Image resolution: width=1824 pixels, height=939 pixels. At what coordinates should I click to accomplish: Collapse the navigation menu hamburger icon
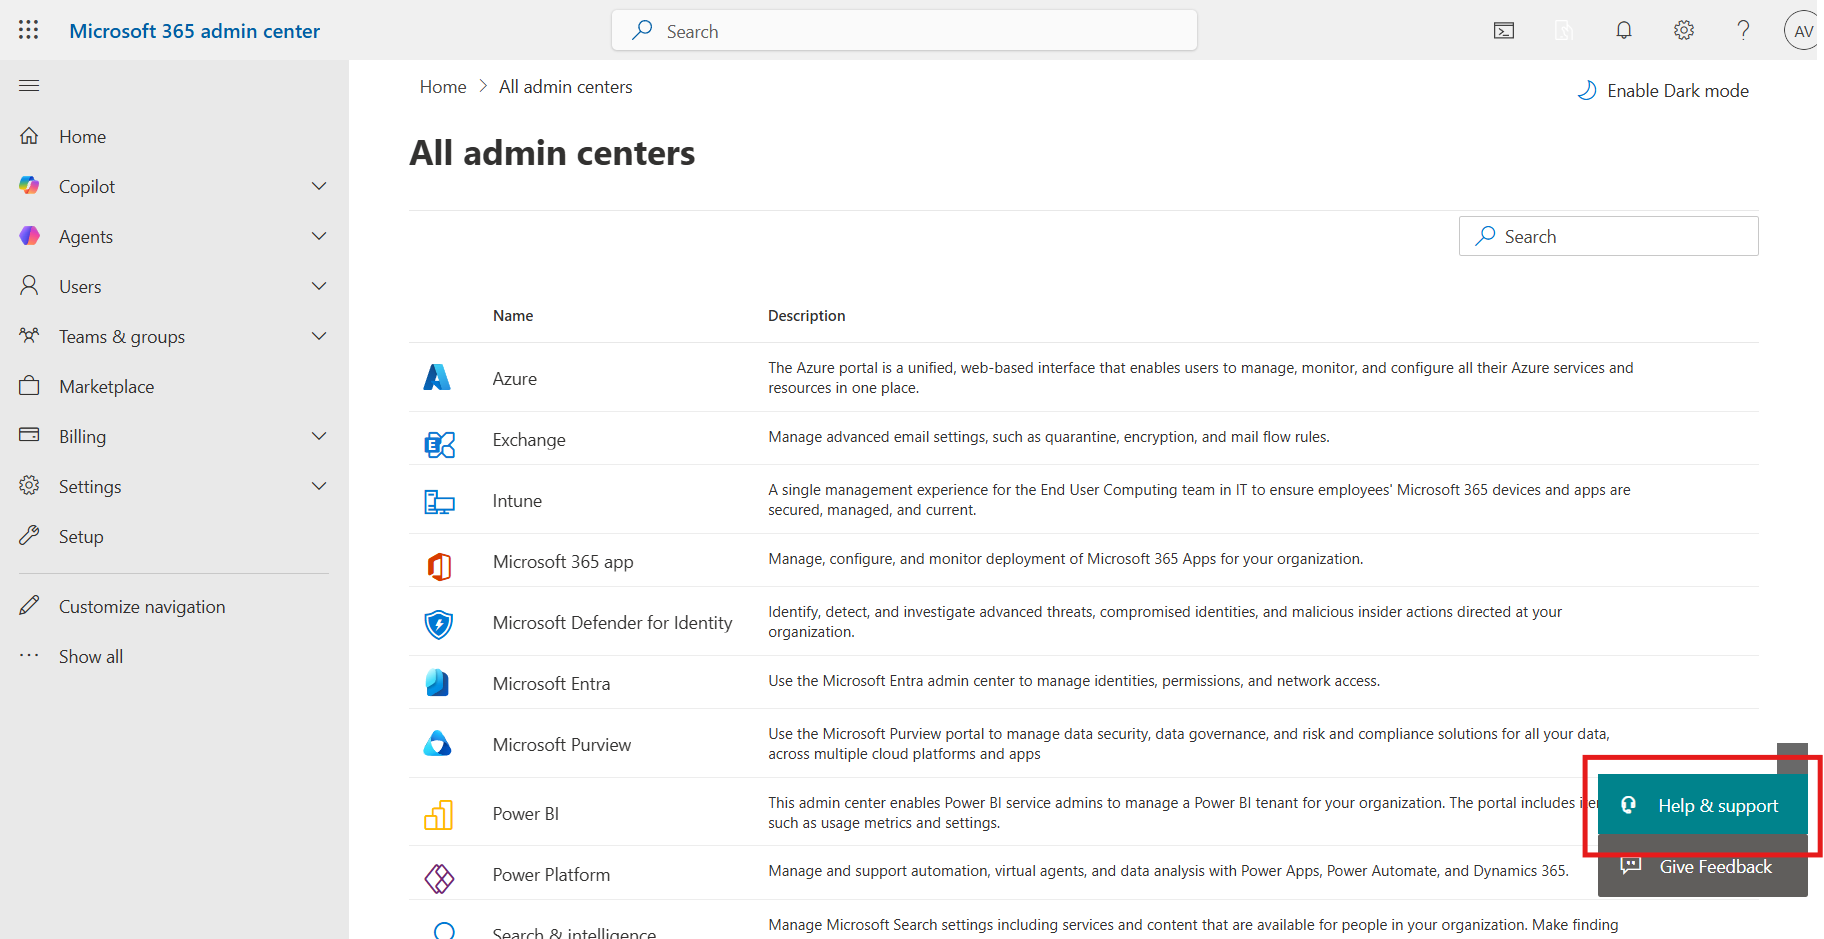(x=29, y=85)
